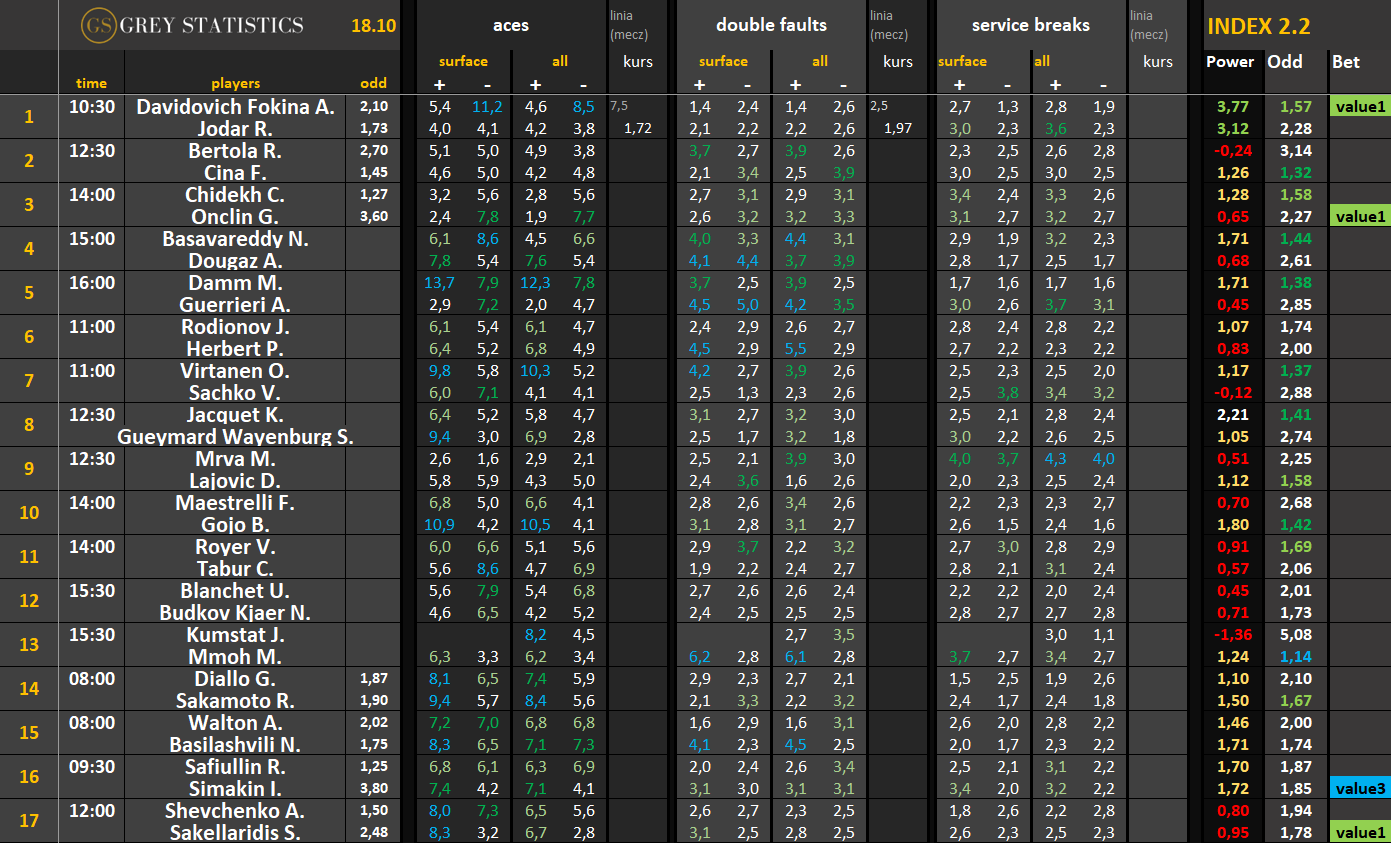Select the 16:00 time cell

pos(91,282)
